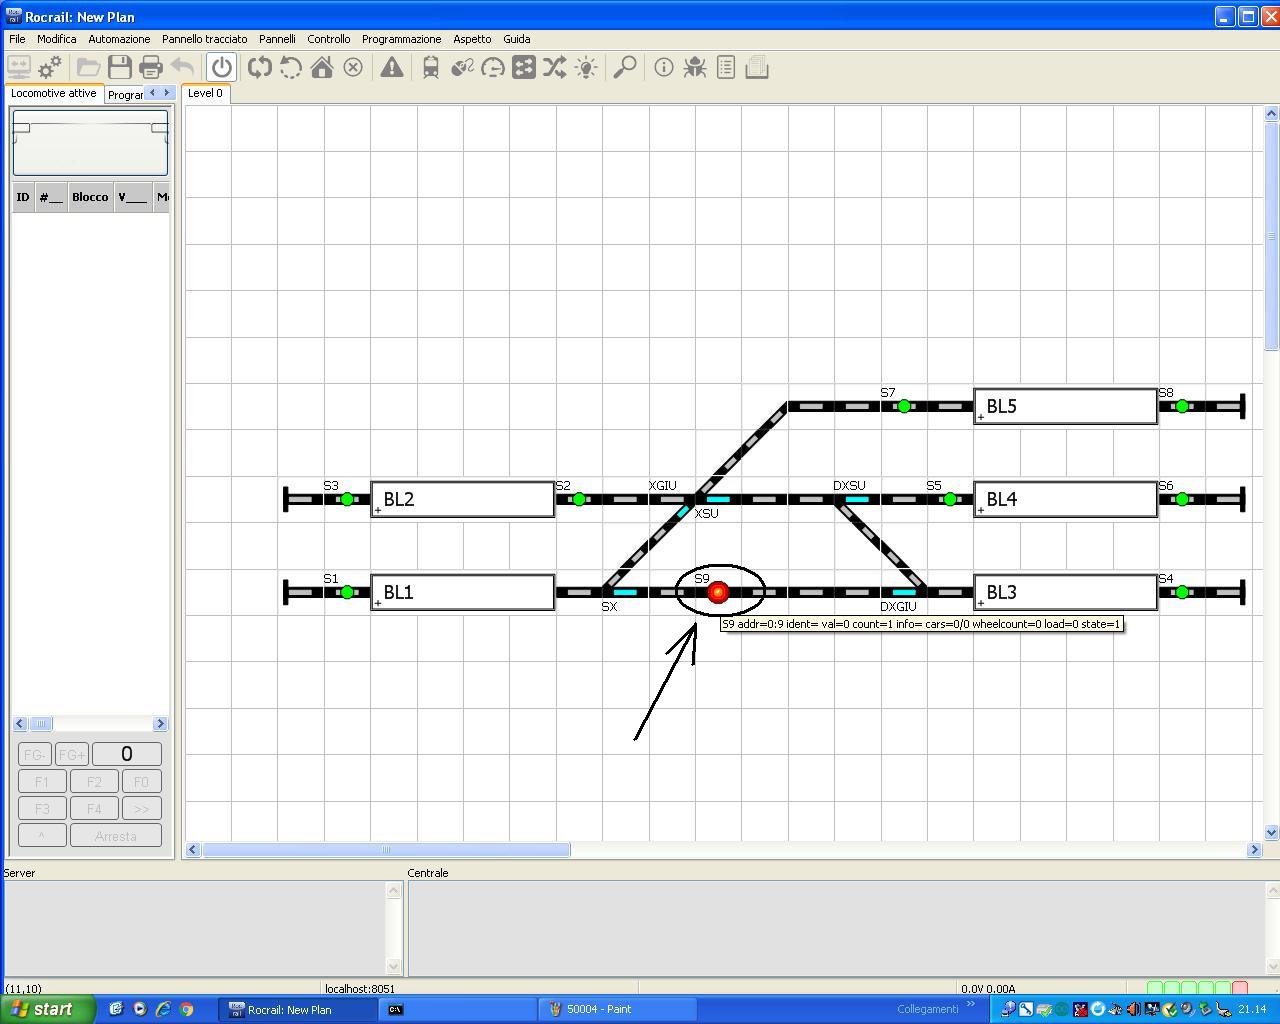Toggle sensor S4 green indicator

click(1182, 592)
